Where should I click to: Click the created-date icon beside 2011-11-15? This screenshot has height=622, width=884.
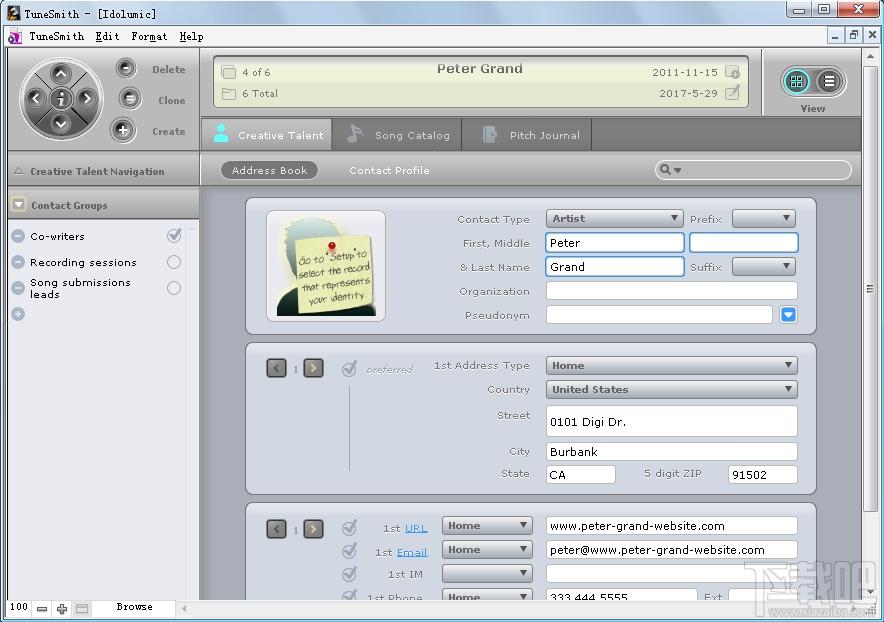(732, 72)
